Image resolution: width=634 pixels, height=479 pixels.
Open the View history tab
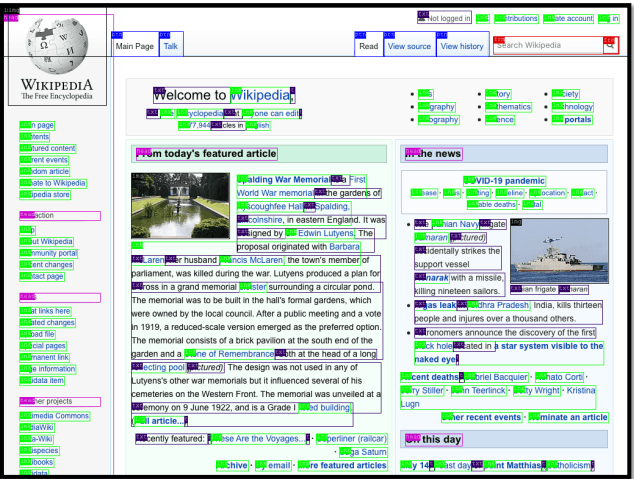(x=463, y=44)
